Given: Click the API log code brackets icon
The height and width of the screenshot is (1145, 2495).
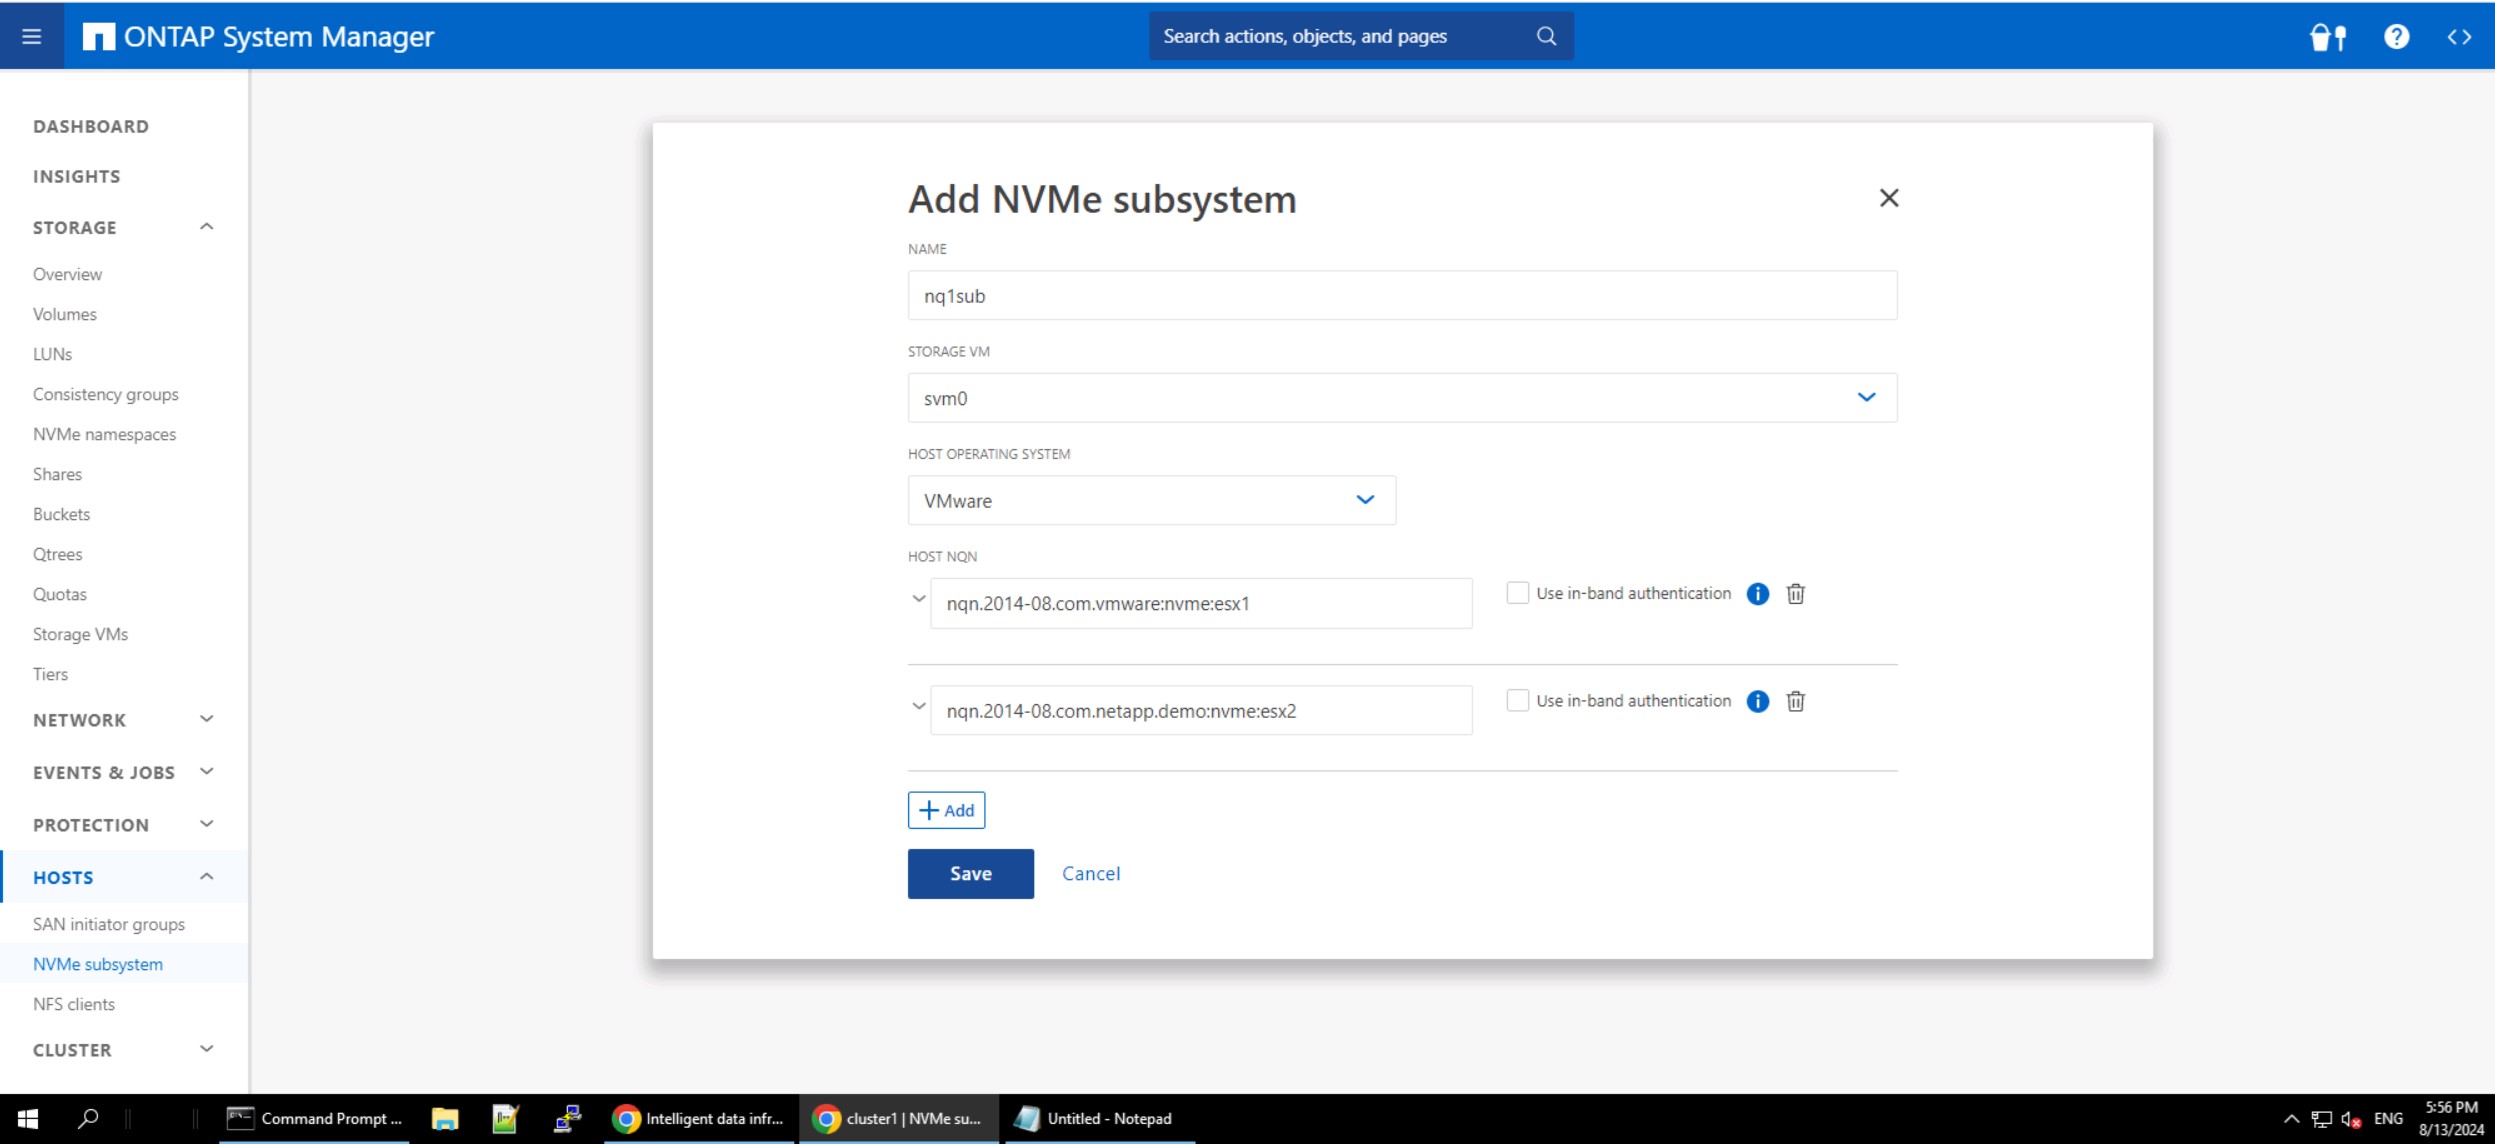Looking at the screenshot, I should pyautogui.click(x=2459, y=37).
